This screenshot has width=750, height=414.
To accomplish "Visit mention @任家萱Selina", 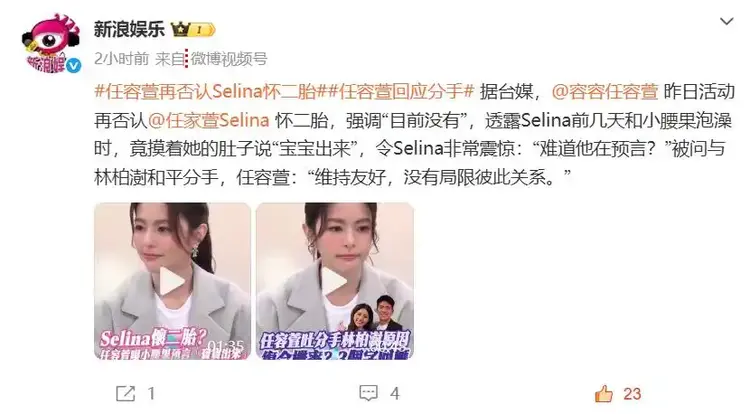I will pyautogui.click(x=209, y=120).
